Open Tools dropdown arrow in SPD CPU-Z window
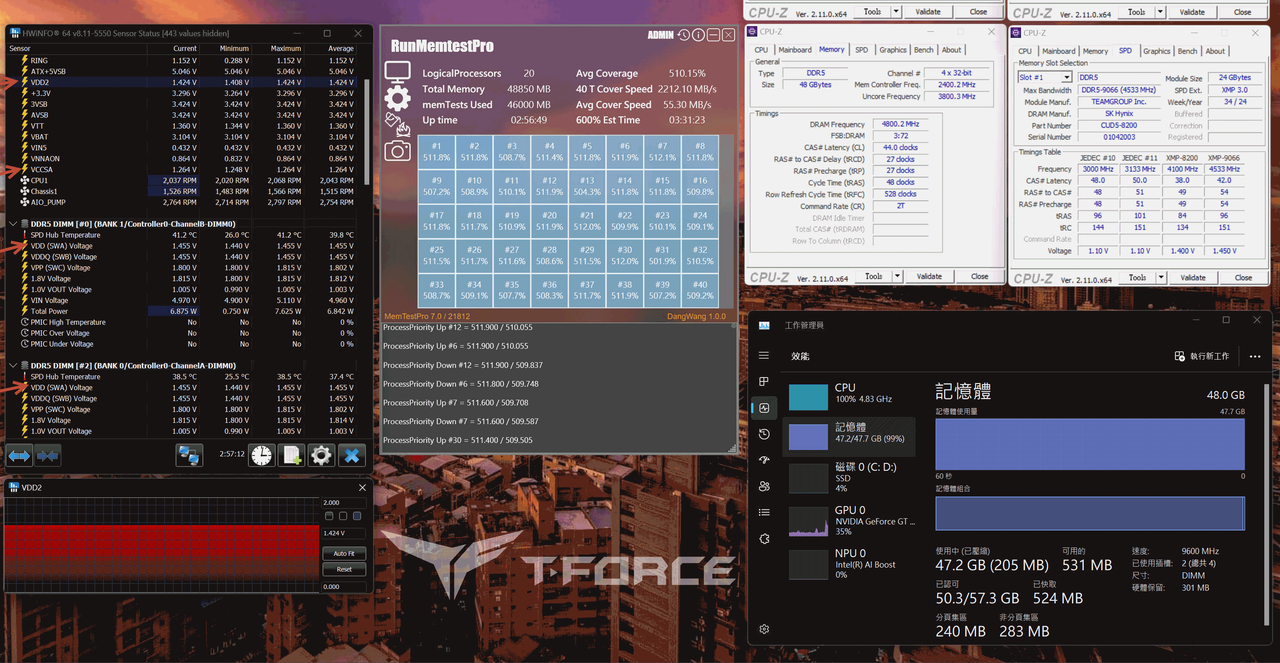This screenshot has height=663, width=1280. 1160,278
